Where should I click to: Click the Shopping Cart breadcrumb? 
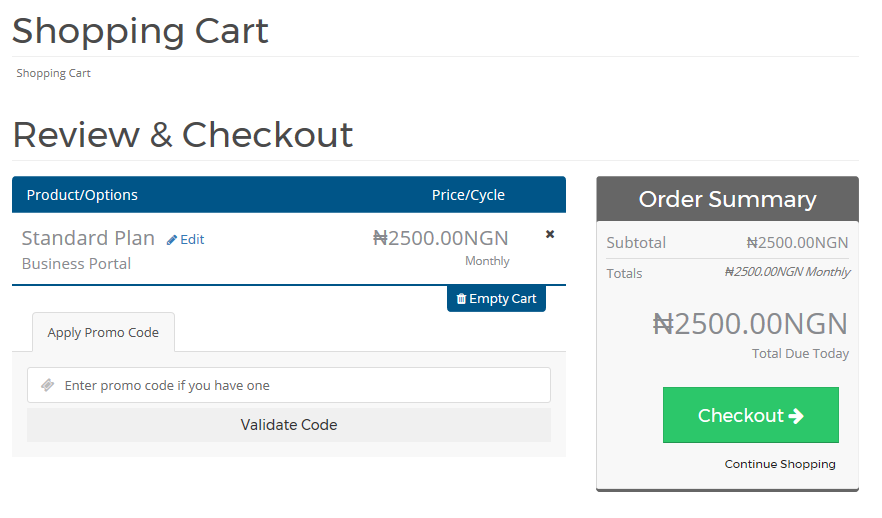coord(53,73)
